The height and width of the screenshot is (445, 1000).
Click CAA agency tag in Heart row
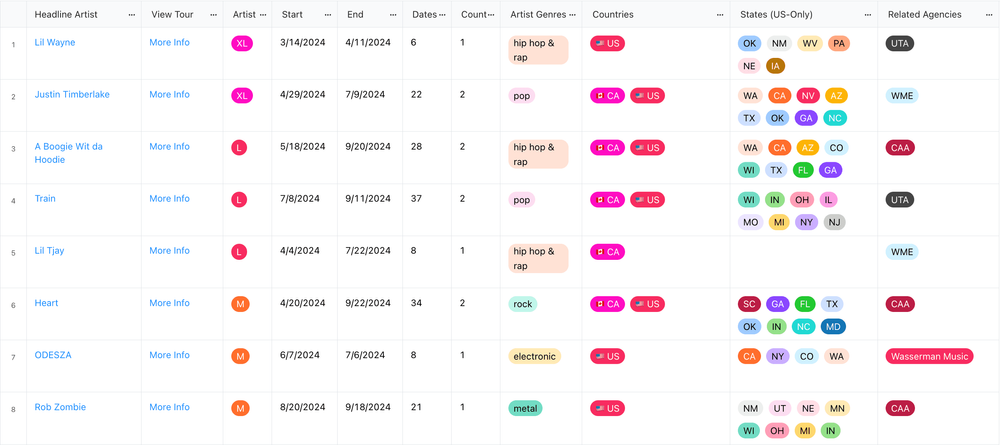(x=900, y=304)
